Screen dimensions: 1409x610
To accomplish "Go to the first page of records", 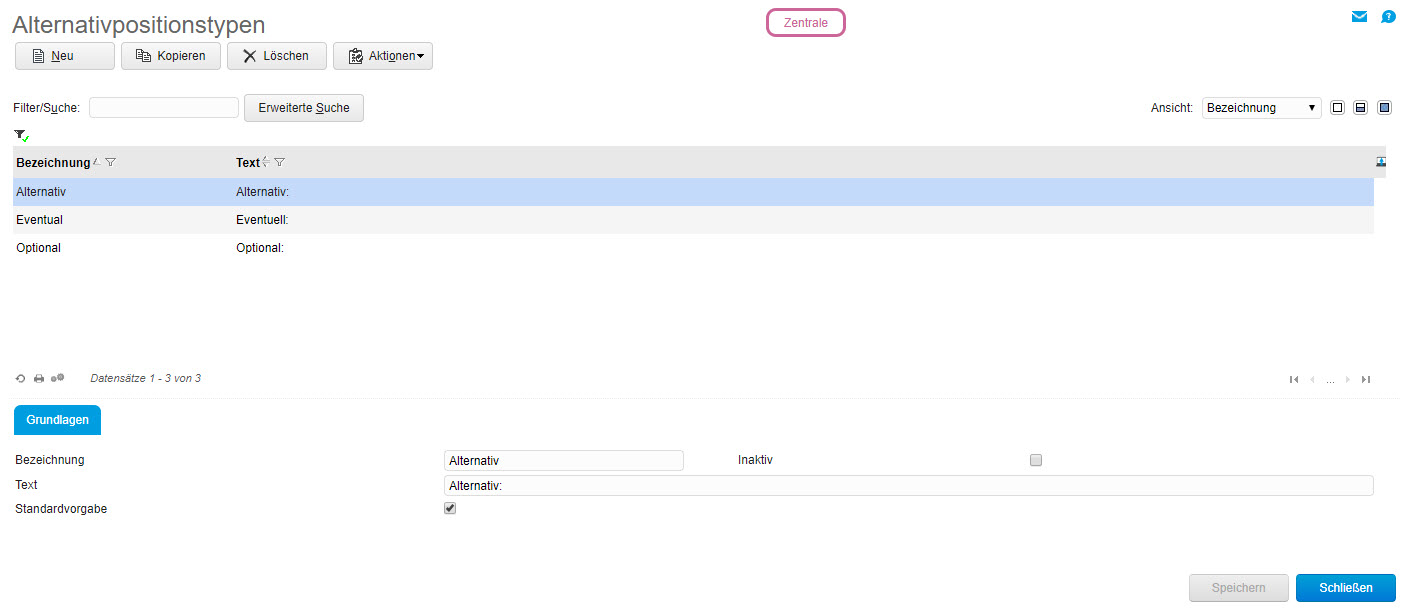I will pos(1294,379).
